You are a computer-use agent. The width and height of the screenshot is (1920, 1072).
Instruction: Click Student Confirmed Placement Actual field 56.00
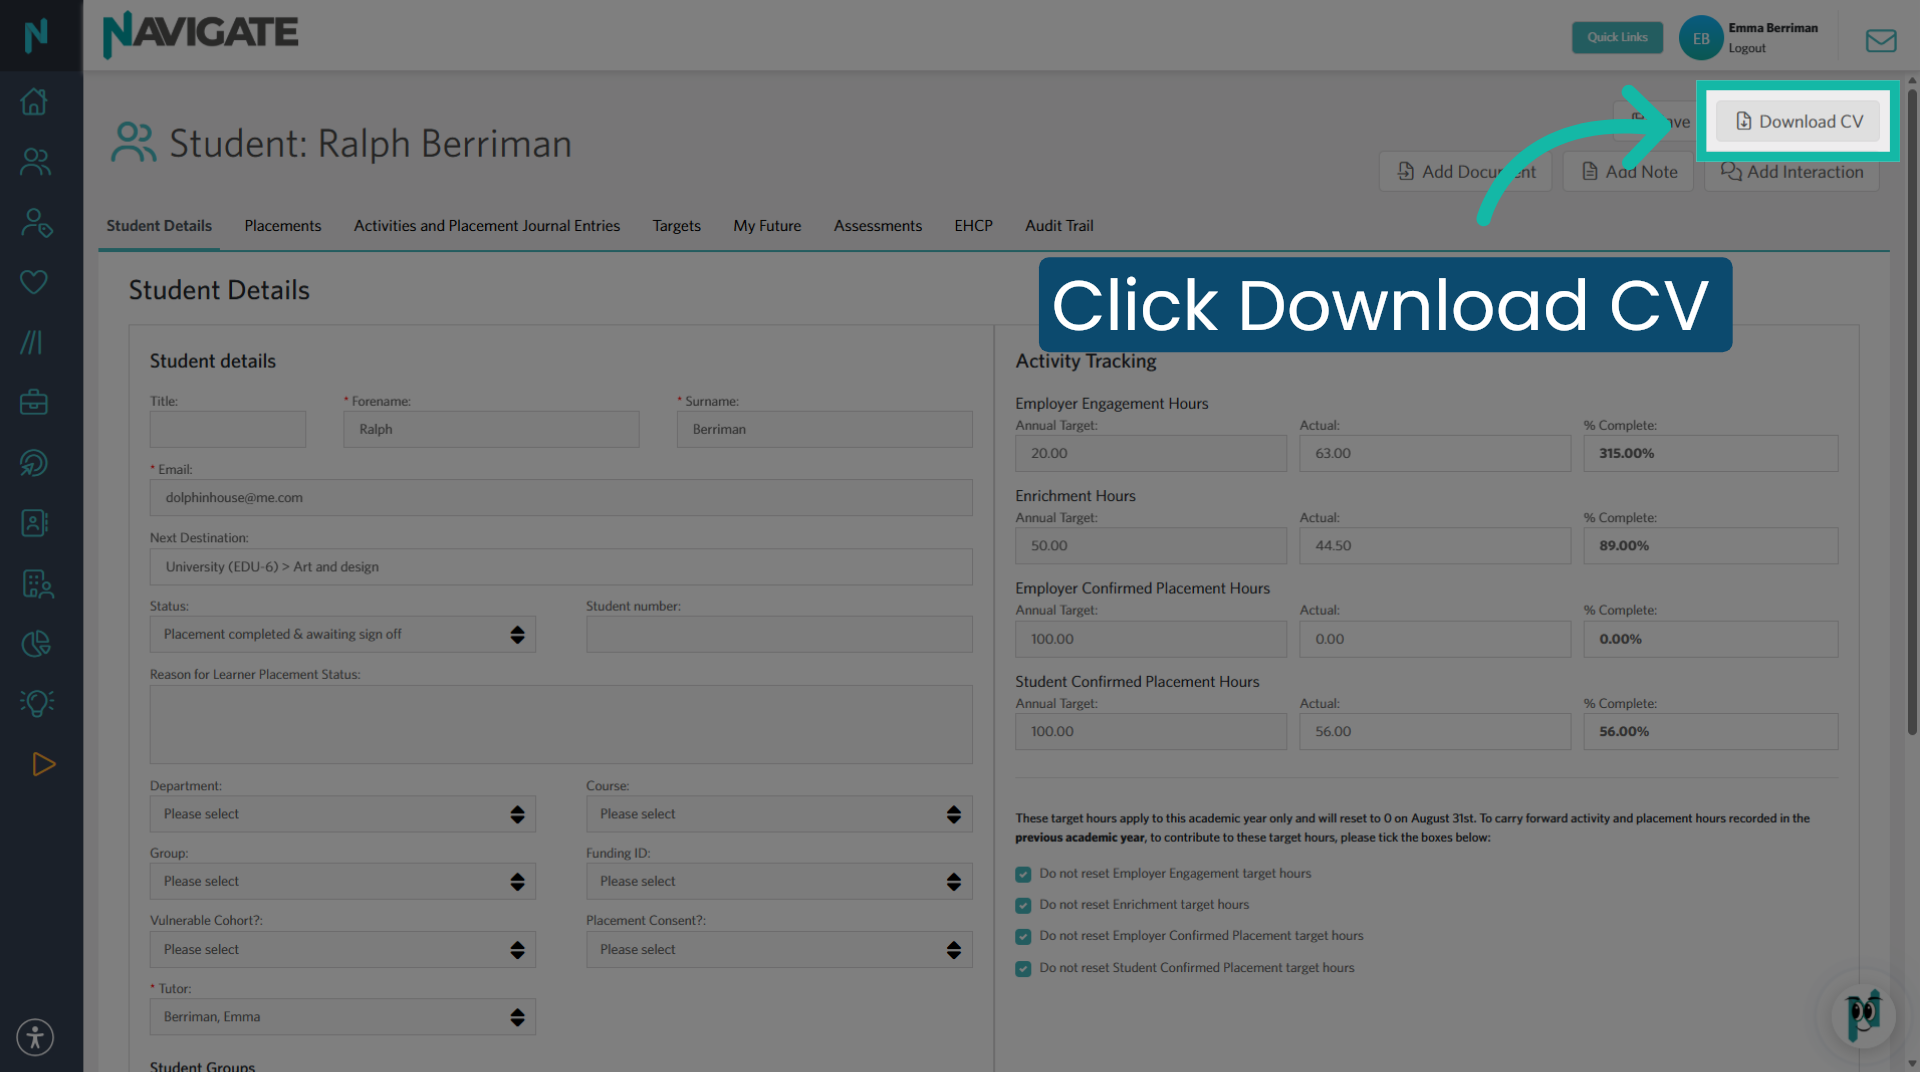click(1435, 731)
